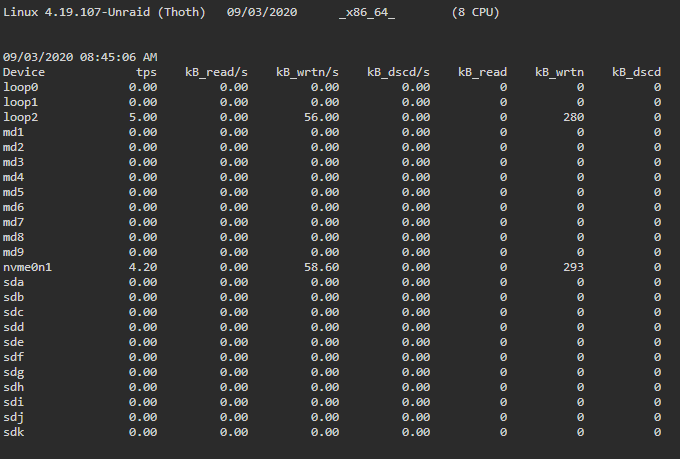Viewport: 680px width, 459px height.
Task: Select the device name "sdf"
Action: (x=13, y=357)
